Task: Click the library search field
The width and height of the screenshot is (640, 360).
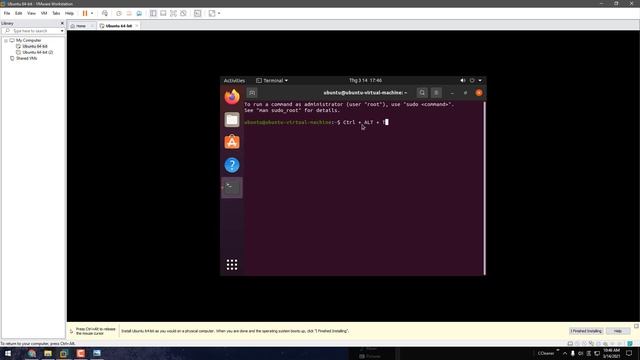Action: [32, 31]
